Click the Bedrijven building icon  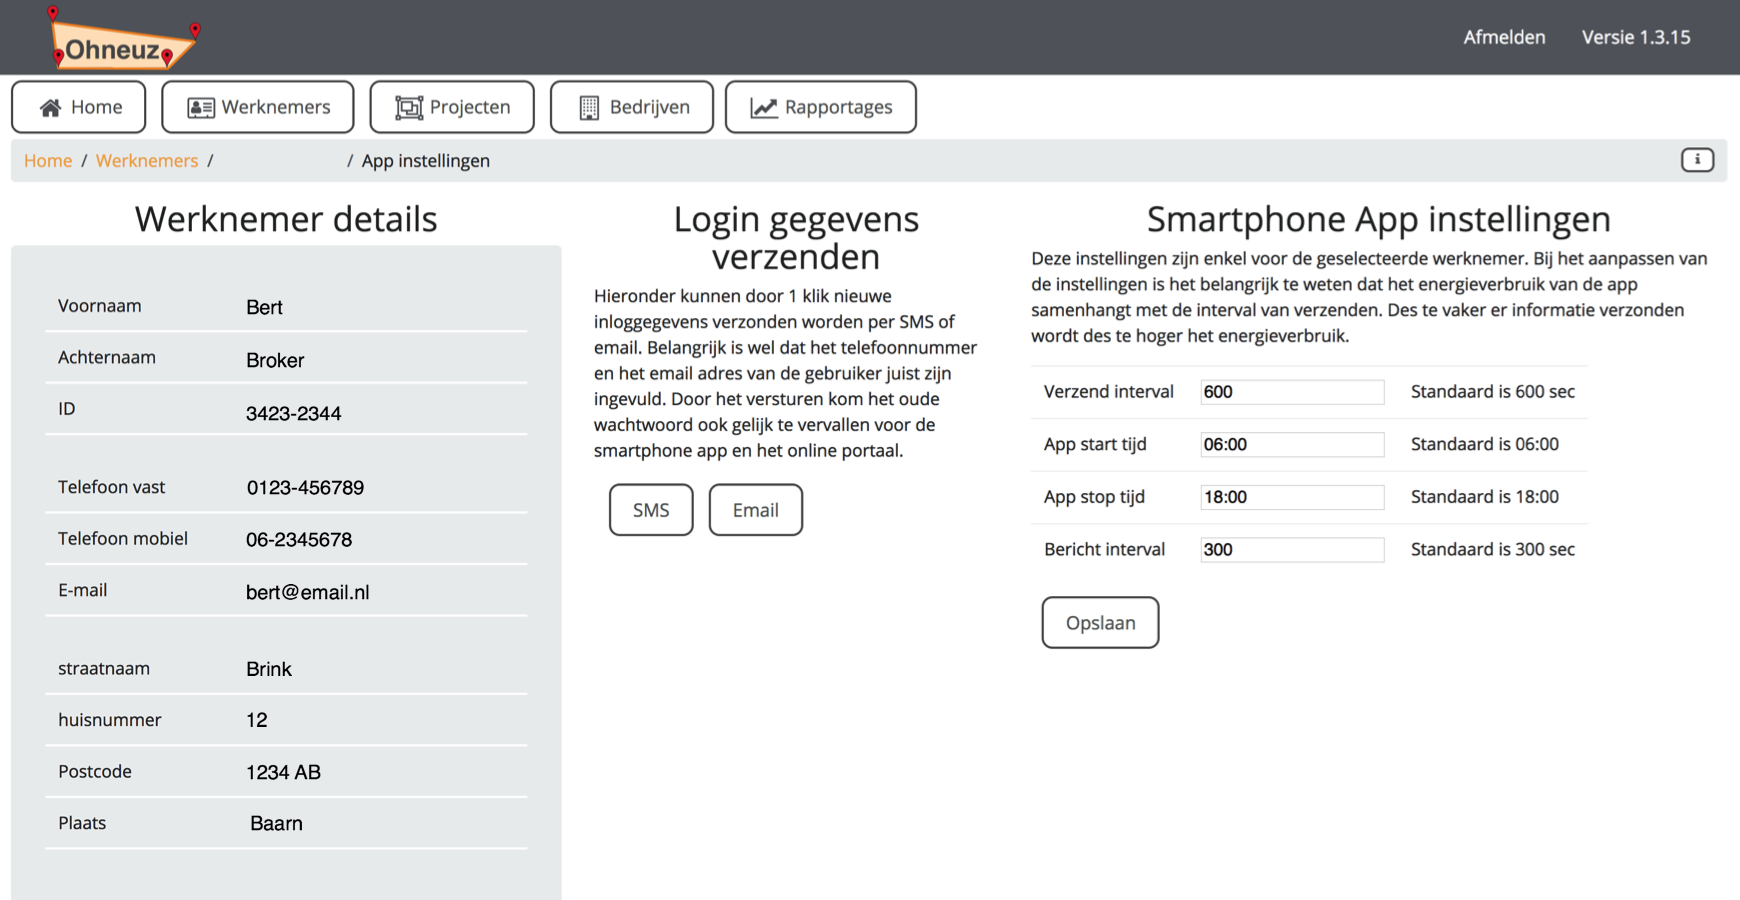coord(588,106)
